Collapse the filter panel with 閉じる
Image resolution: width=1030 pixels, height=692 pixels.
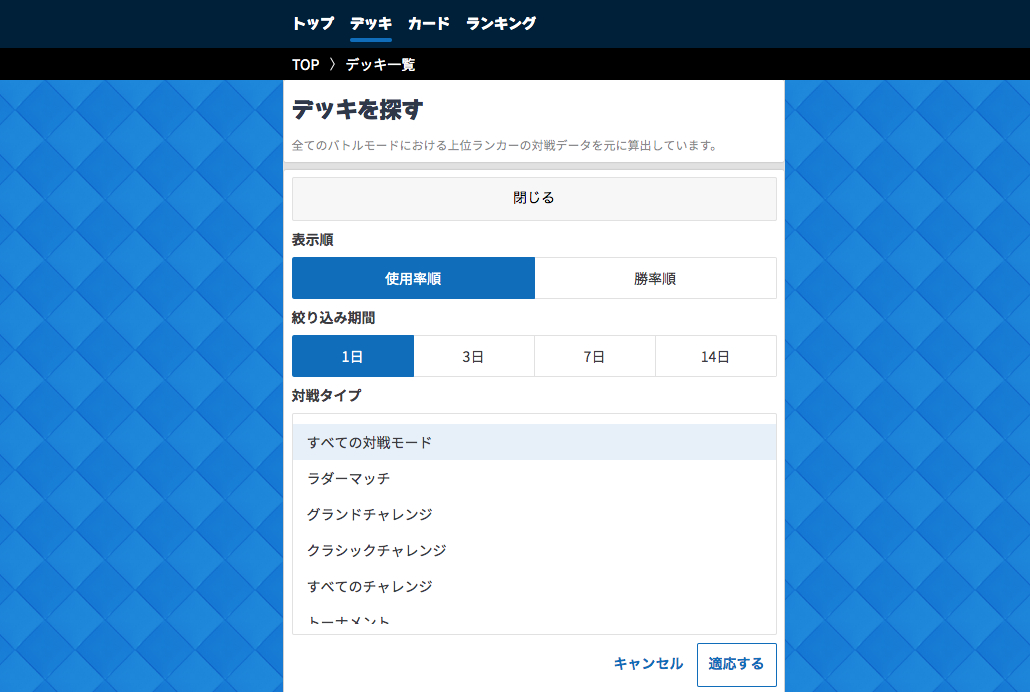(534, 198)
